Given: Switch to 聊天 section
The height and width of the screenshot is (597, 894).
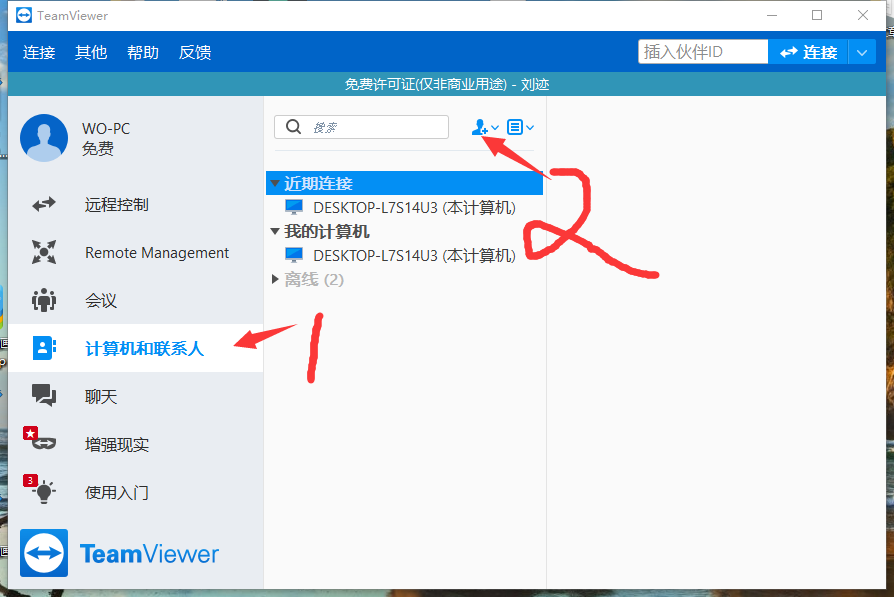Looking at the screenshot, I should [136, 396].
